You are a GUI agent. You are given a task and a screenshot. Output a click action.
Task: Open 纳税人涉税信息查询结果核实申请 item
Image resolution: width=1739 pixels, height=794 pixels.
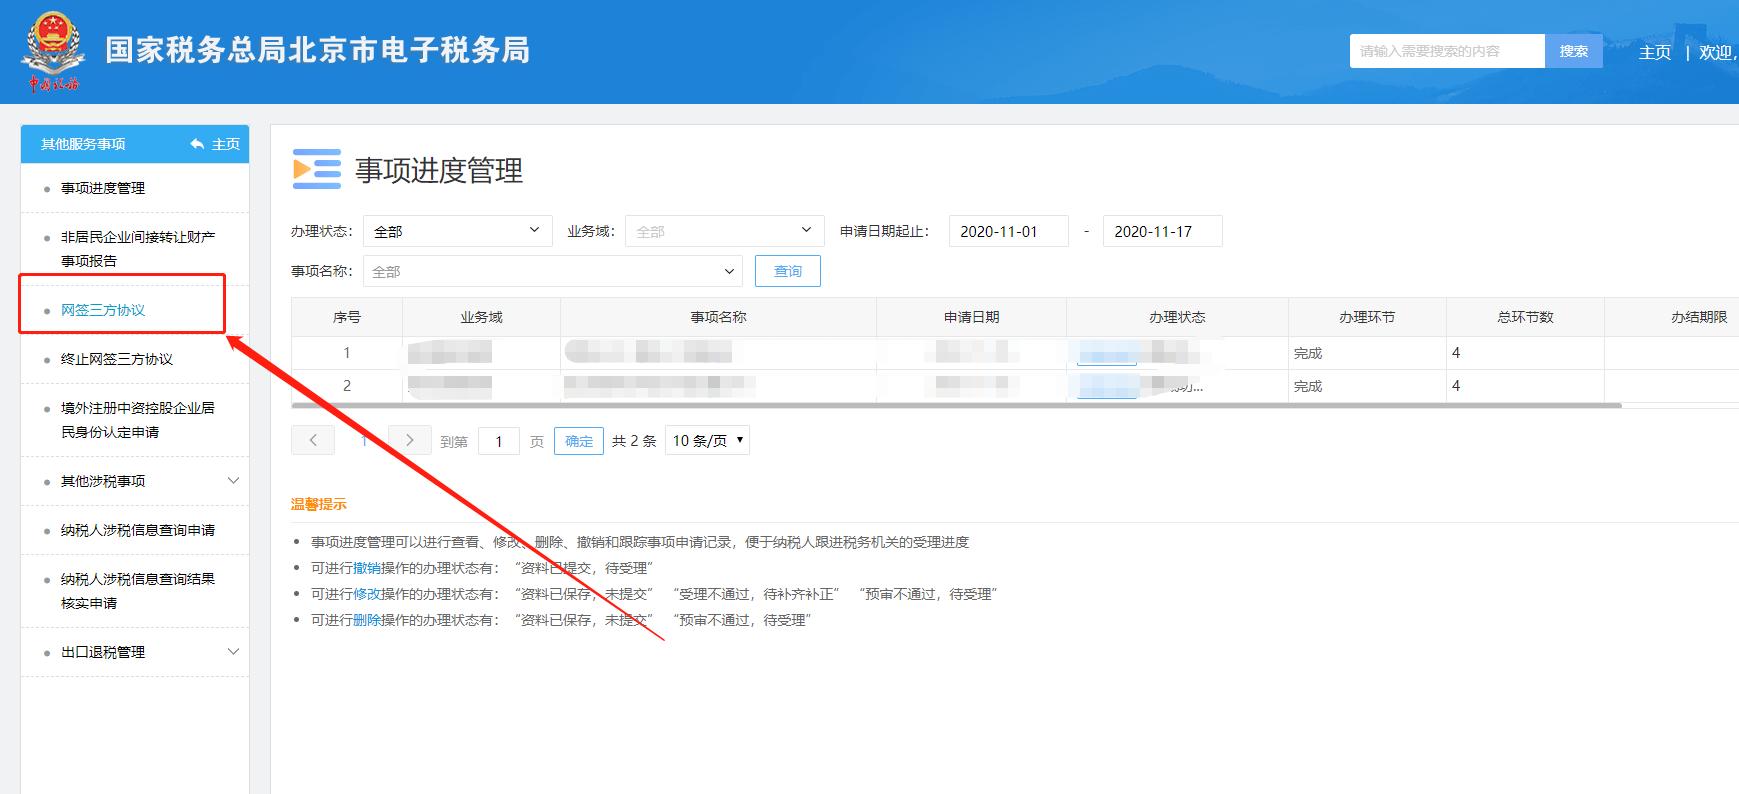pos(138,591)
